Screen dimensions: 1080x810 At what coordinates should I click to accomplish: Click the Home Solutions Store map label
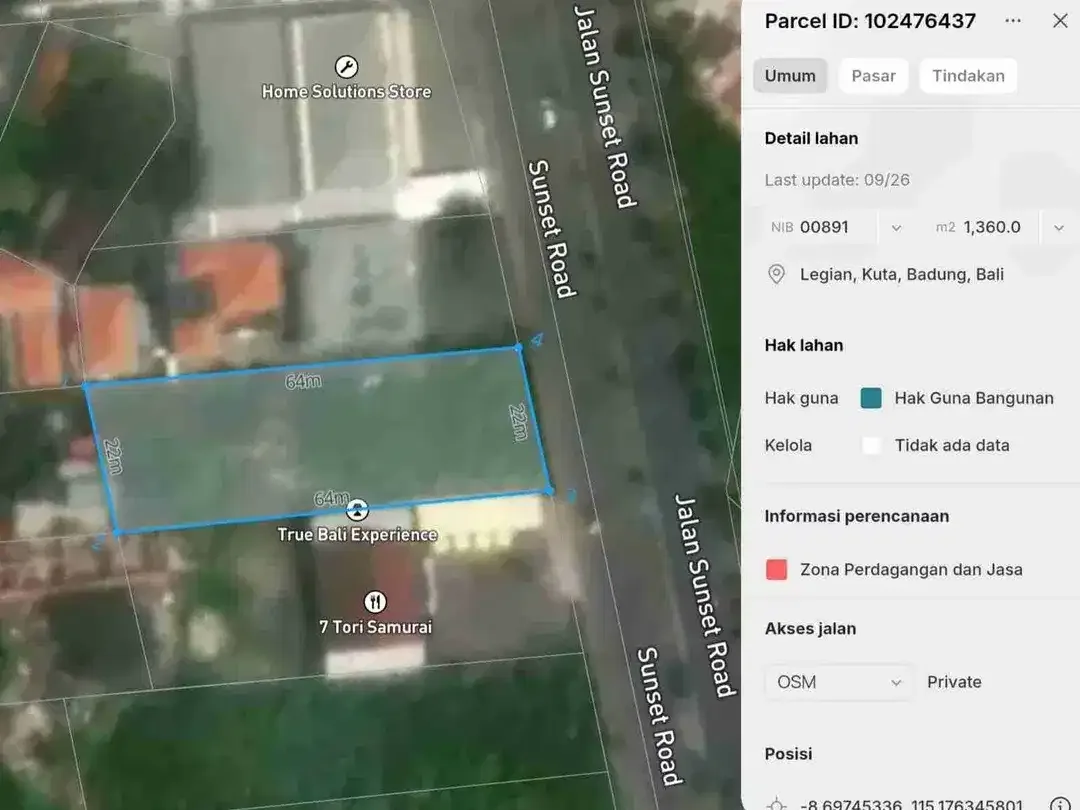click(x=346, y=92)
